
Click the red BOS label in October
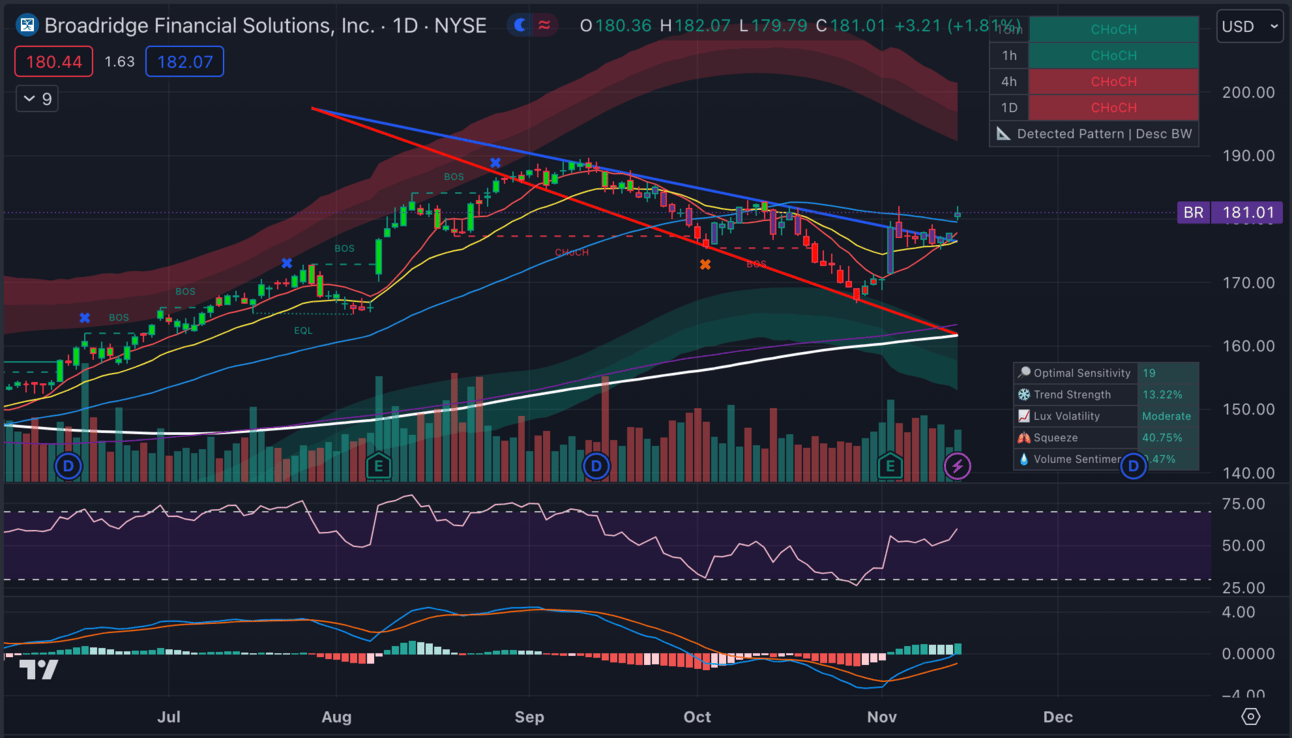click(x=756, y=264)
